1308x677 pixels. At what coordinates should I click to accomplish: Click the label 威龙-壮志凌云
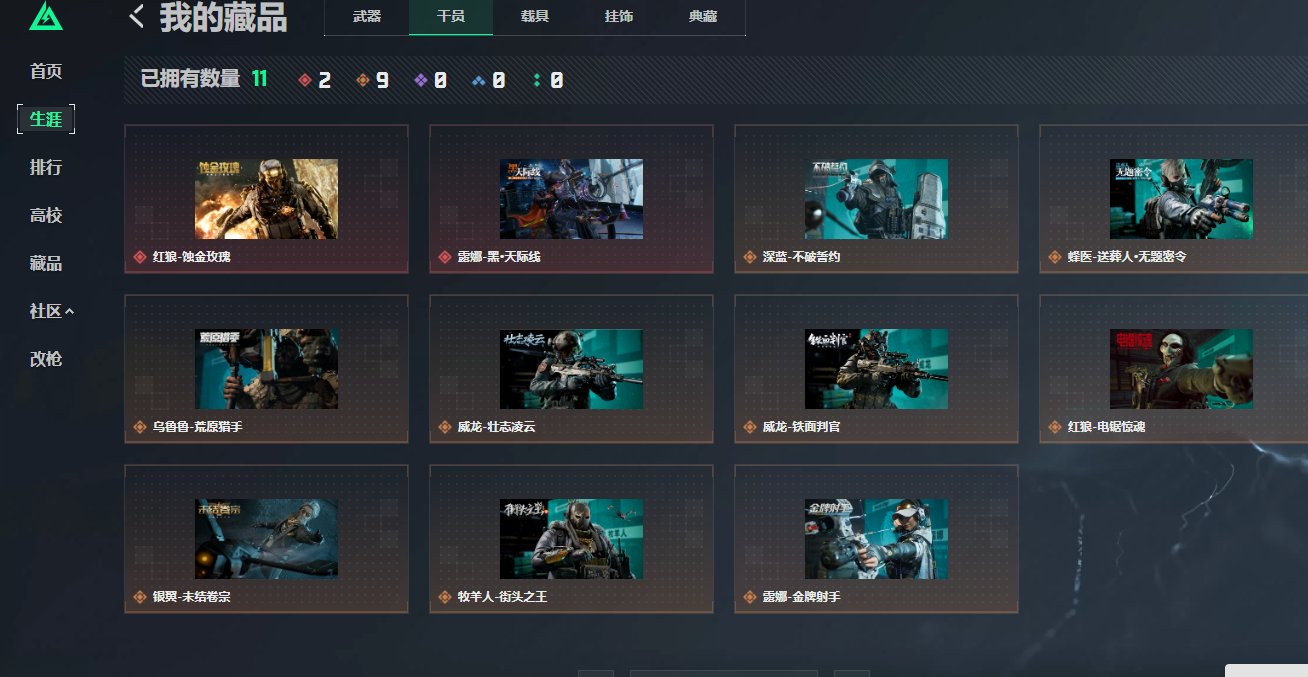496,427
